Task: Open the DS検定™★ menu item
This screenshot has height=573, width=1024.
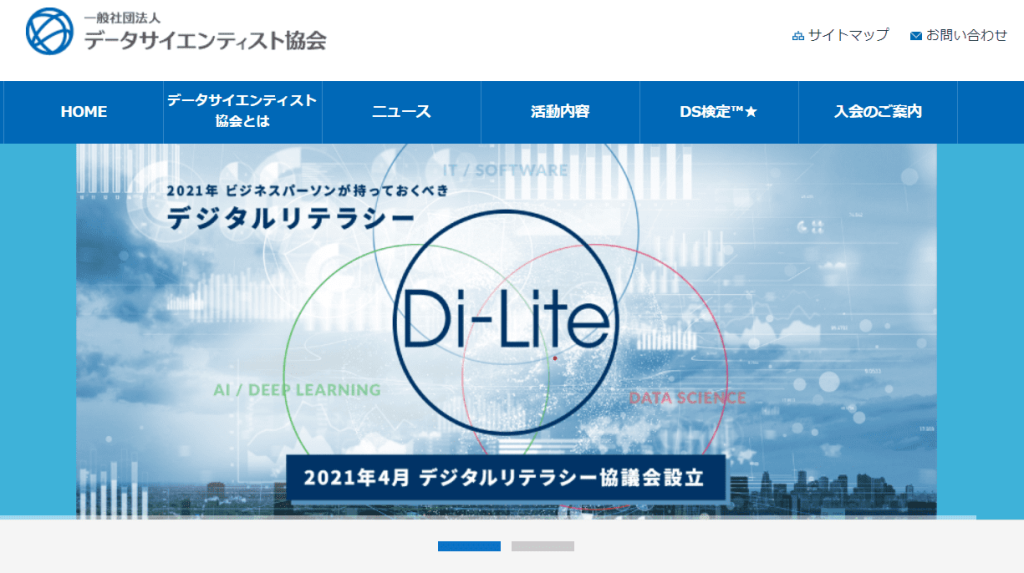Action: 719,112
